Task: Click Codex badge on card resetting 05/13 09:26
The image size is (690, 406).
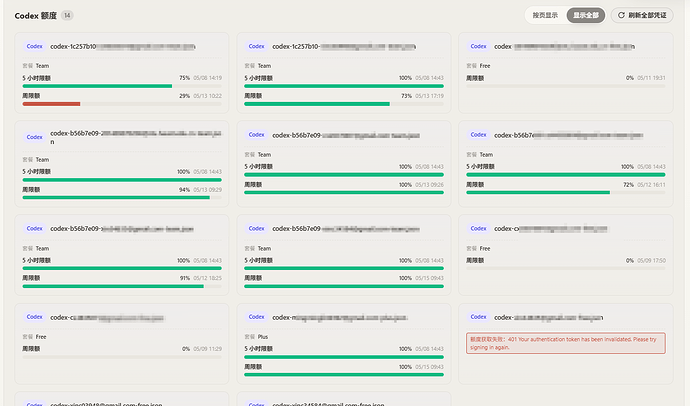Action: (256, 135)
